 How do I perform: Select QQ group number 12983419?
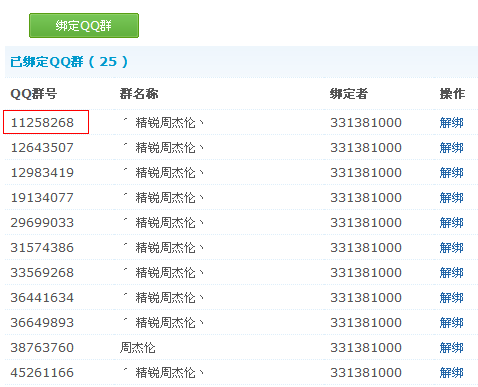point(42,173)
